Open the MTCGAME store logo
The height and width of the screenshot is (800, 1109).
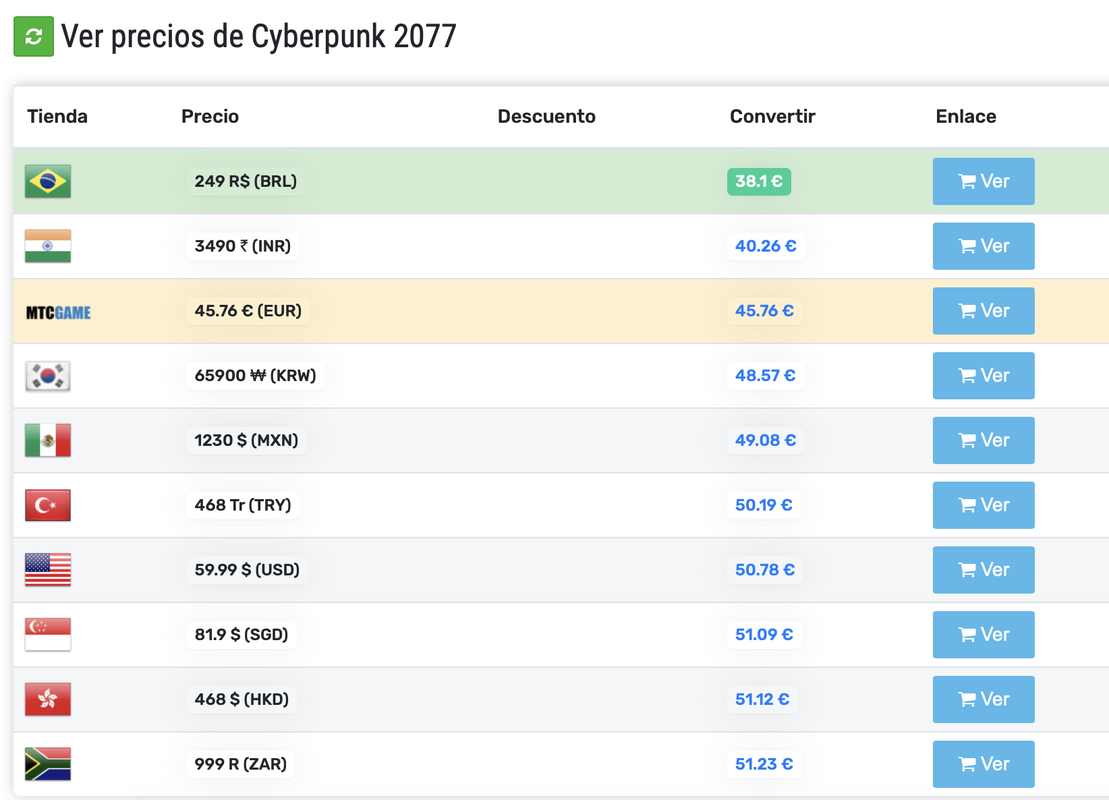58,312
